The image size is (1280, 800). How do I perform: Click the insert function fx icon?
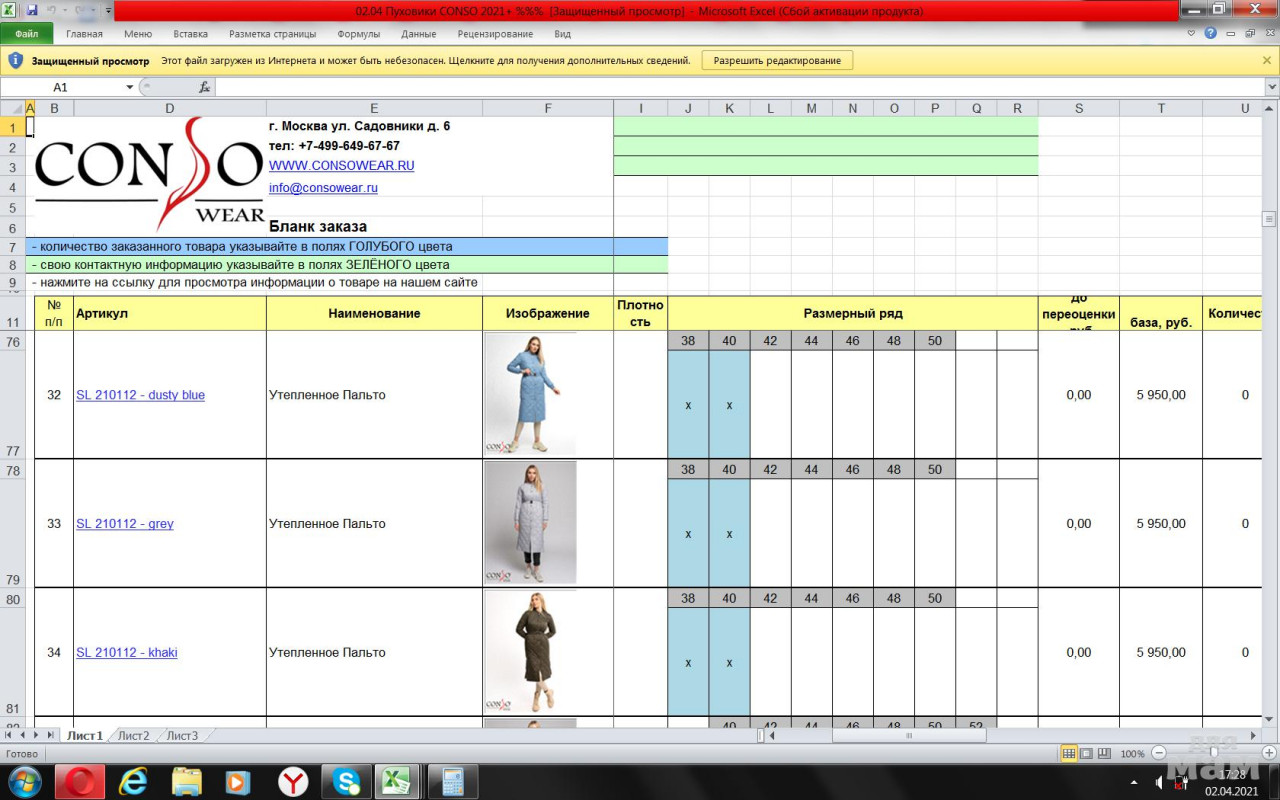[x=204, y=87]
